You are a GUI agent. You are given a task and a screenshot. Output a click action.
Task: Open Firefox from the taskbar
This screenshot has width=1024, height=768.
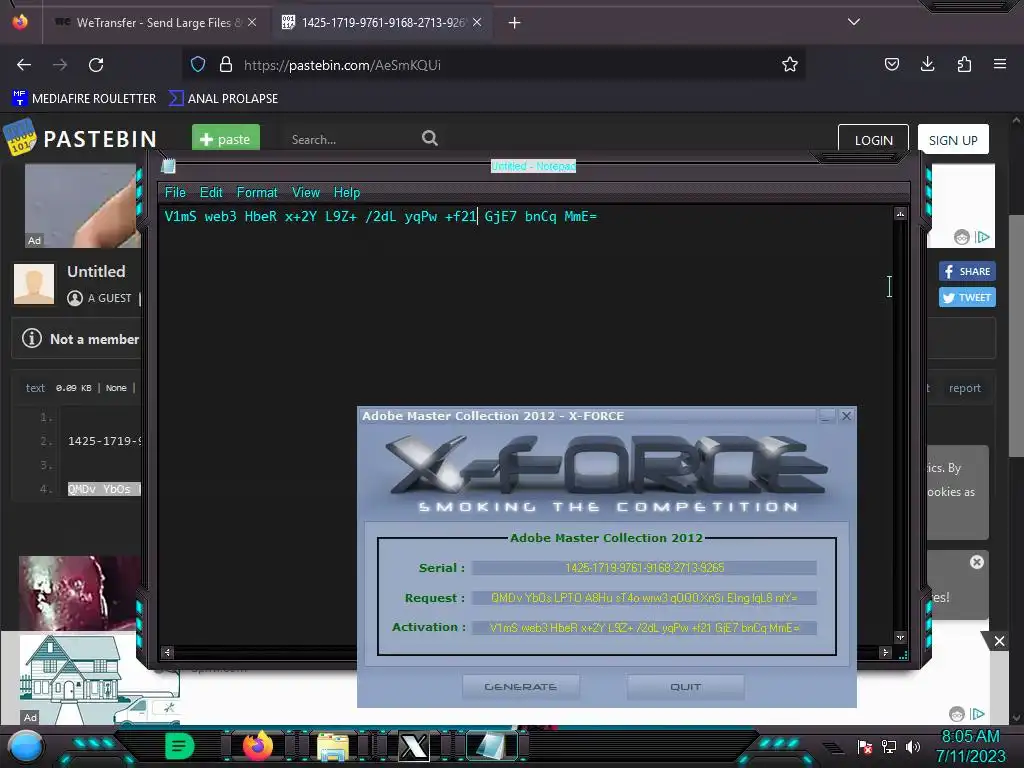[257, 746]
